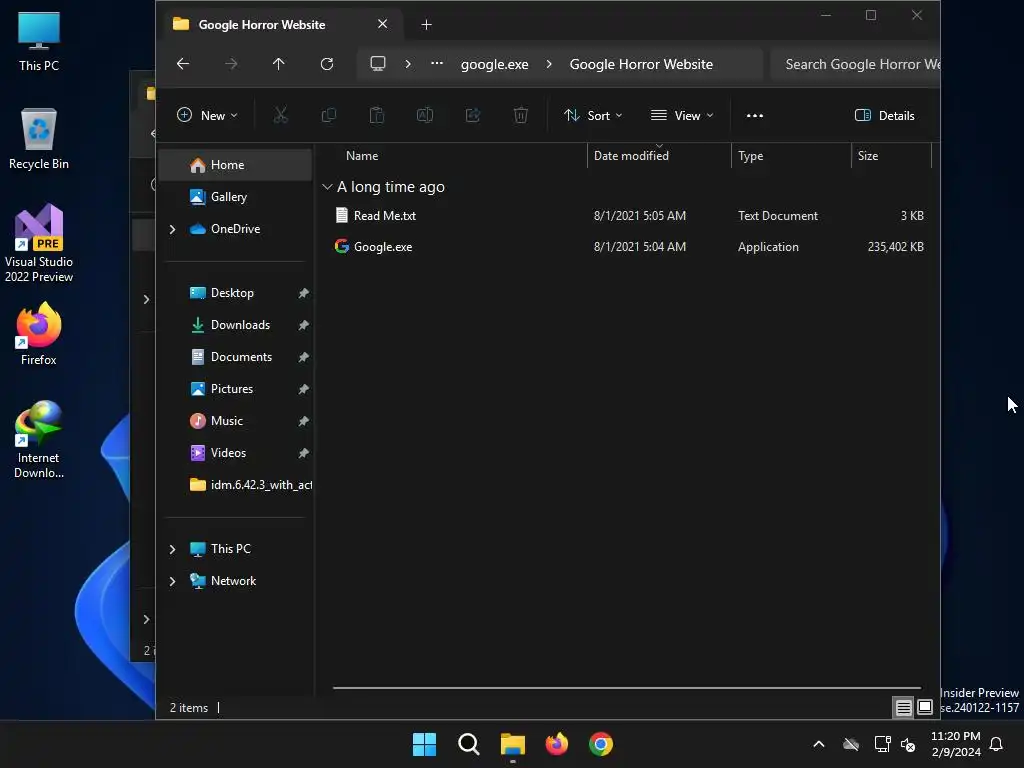
Task: Open the pinned Videos folder
Action: click(235, 453)
